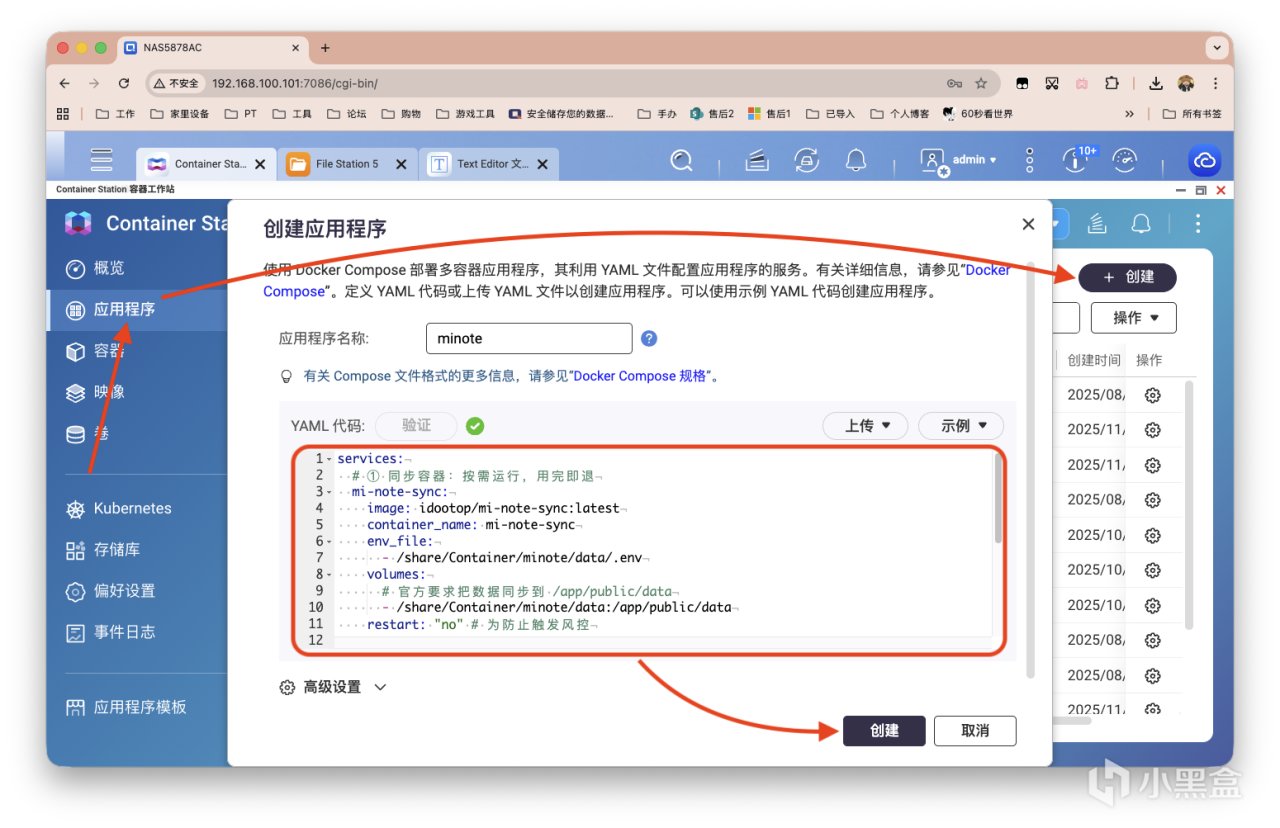Click the 应用程序名称 input containing minote
This screenshot has height=828, width=1280.
click(529, 339)
